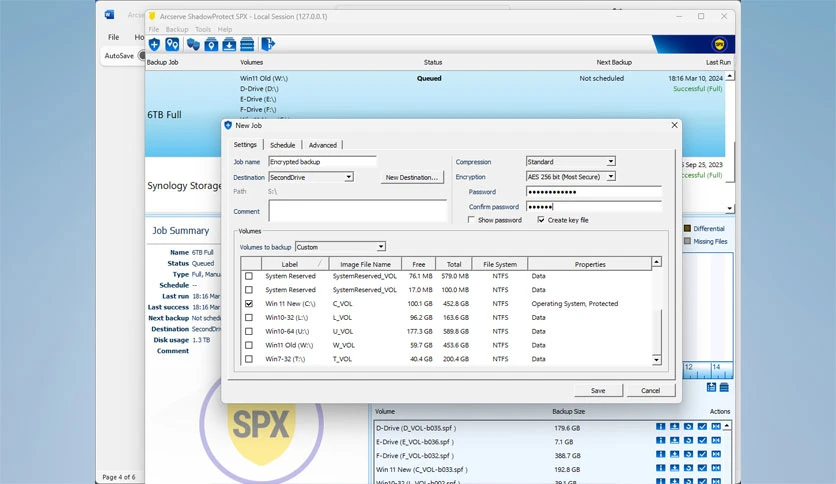Click the verify checkmark on the Win 11 New backup
The height and width of the screenshot is (484, 836).
702,468
